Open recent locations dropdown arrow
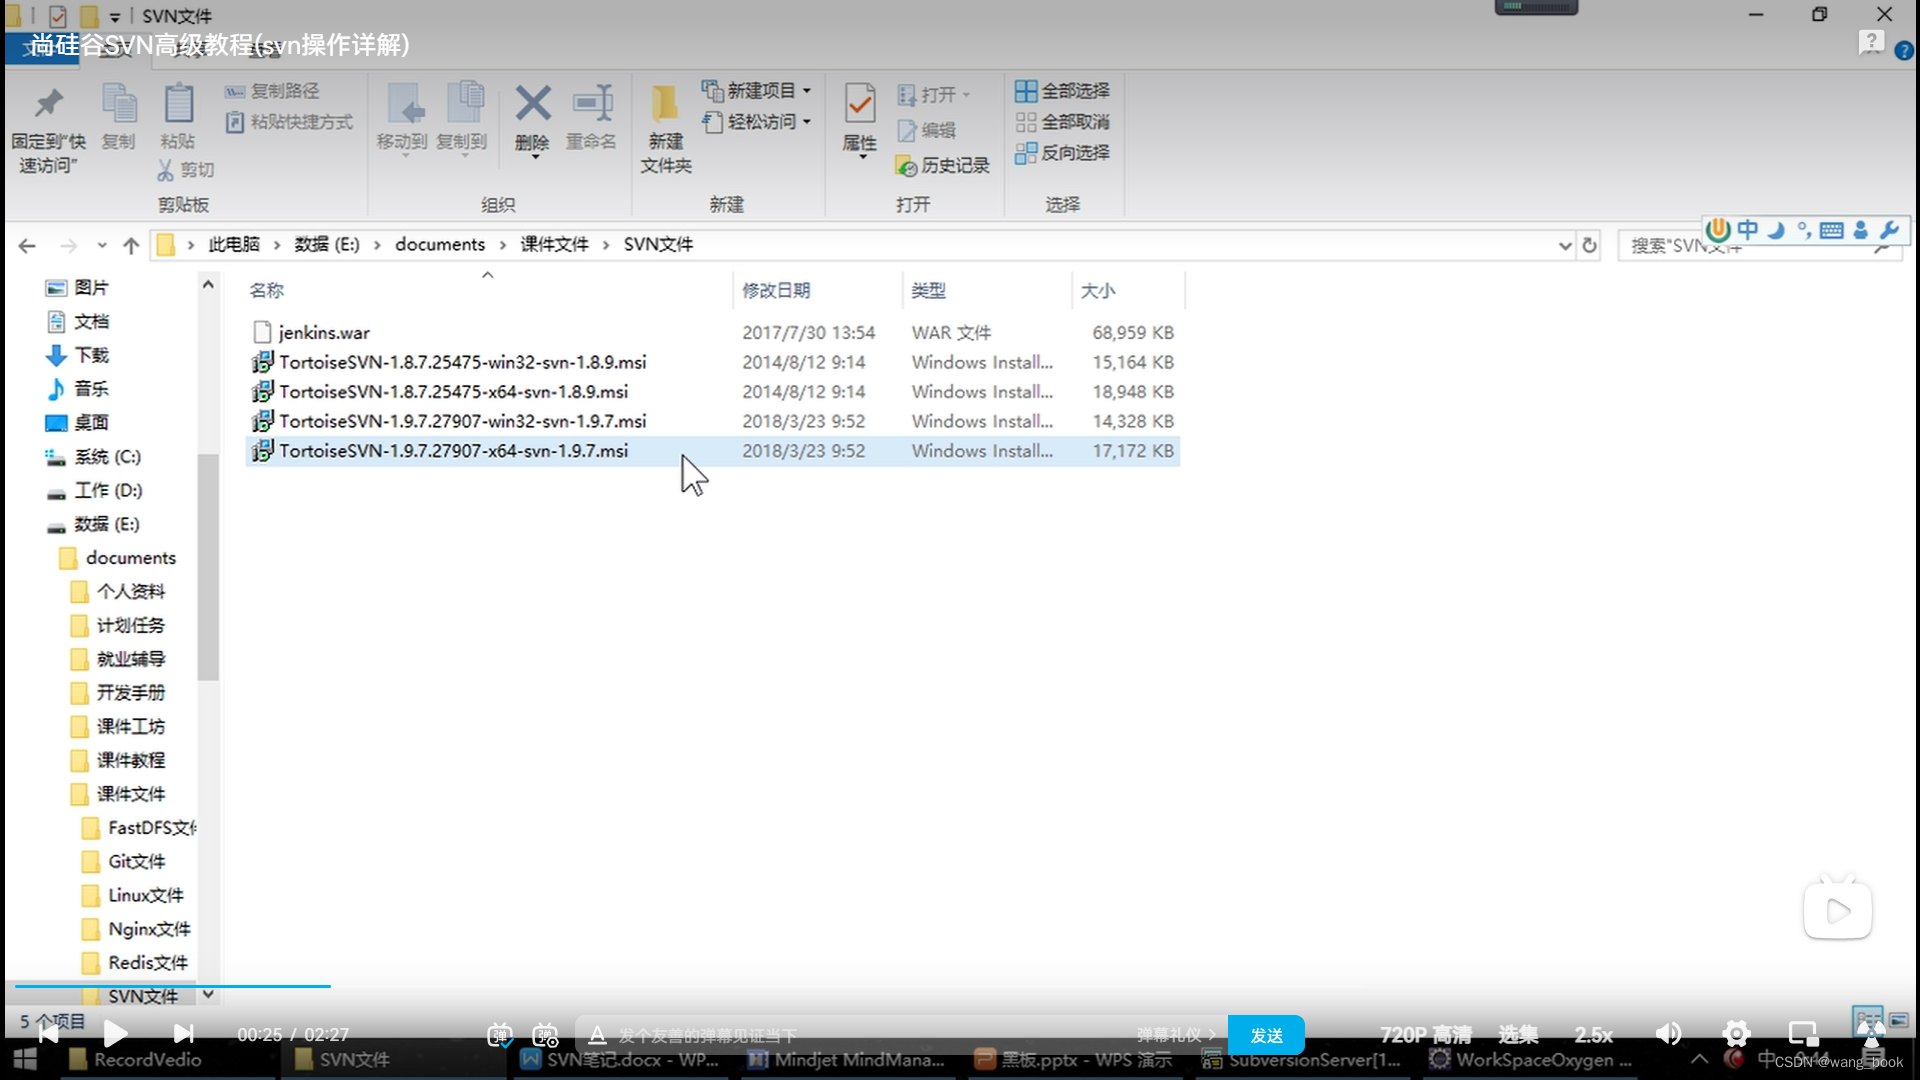The height and width of the screenshot is (1080, 1920). point(102,245)
